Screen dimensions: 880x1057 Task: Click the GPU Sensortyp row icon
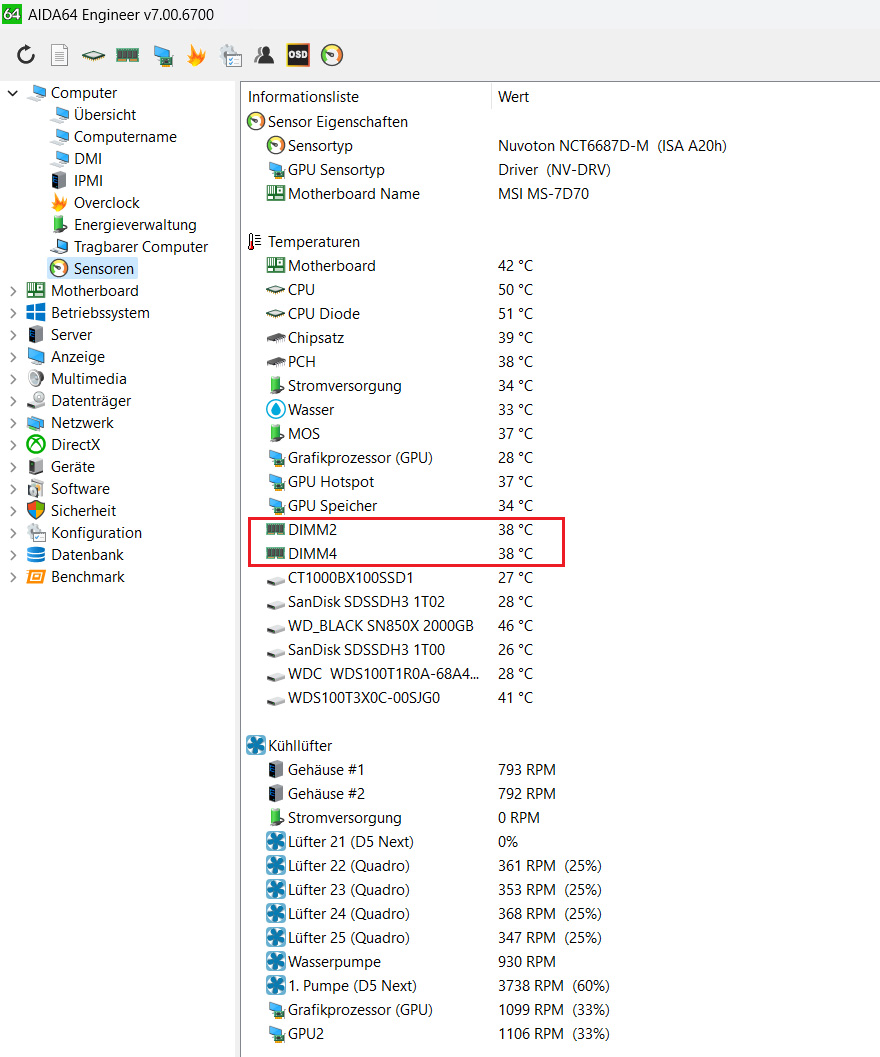click(x=276, y=170)
